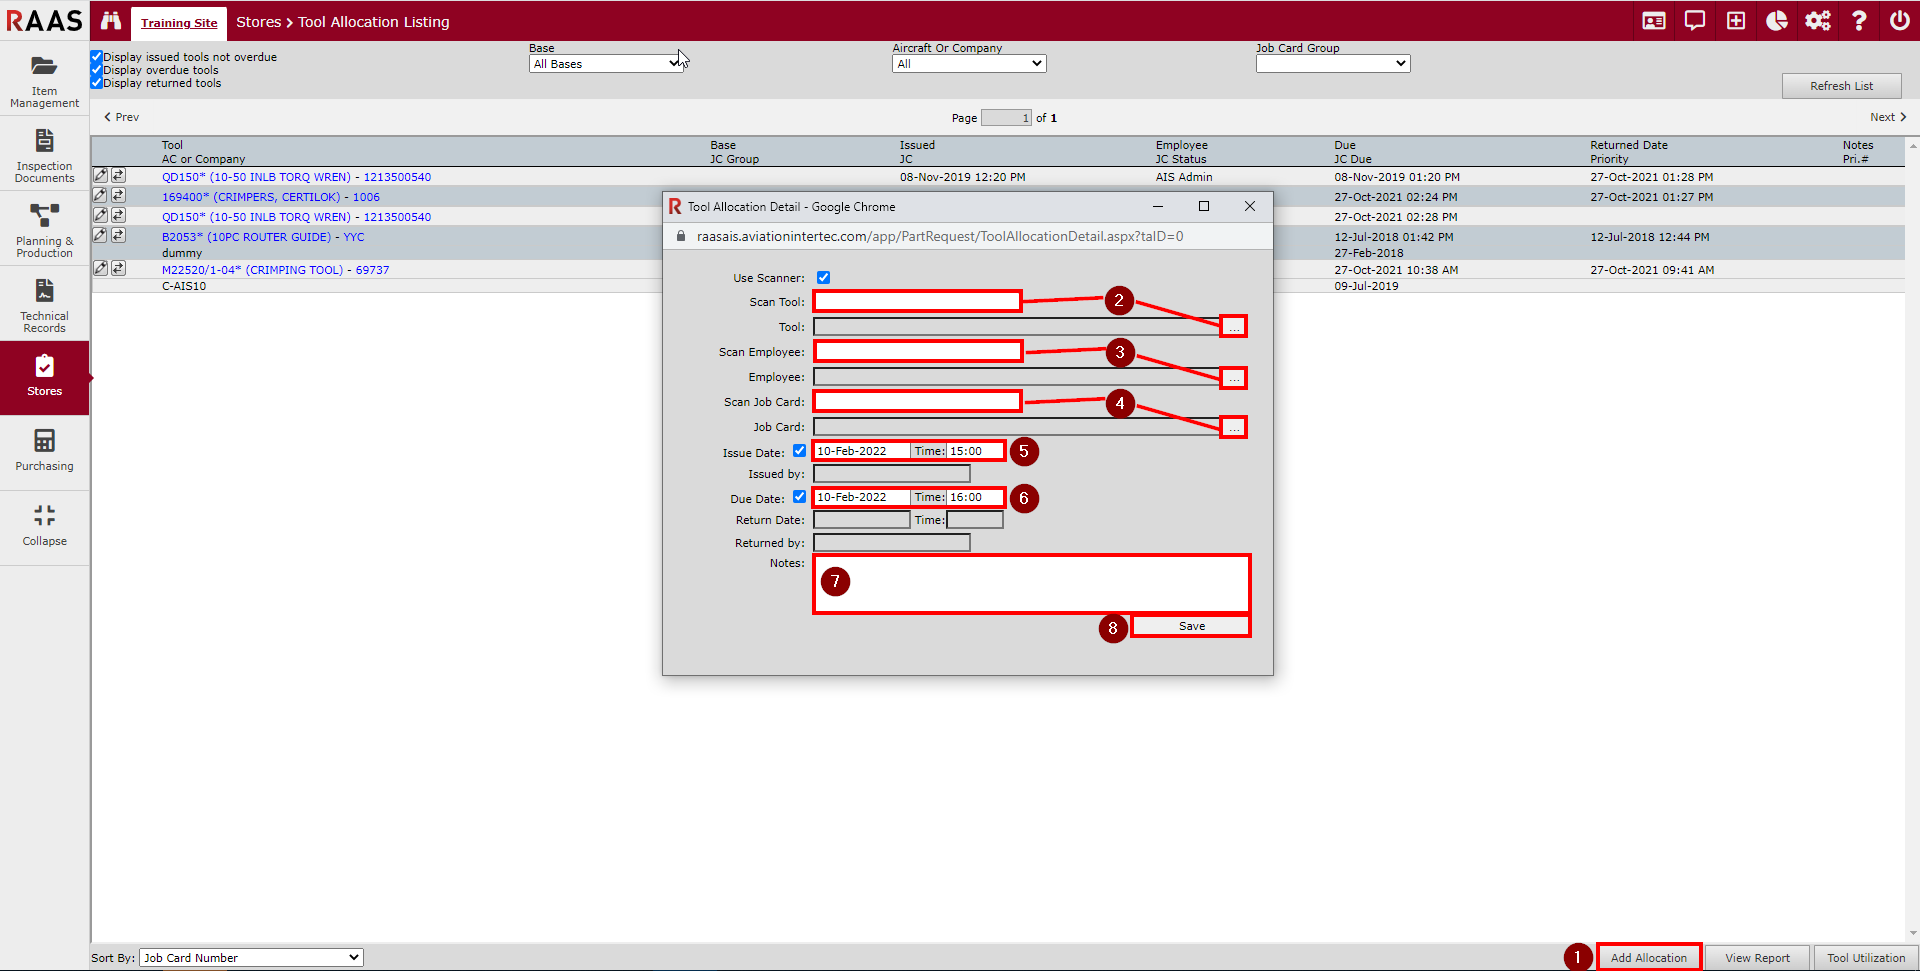
Task: Open the Training Site tab
Action: click(x=179, y=22)
